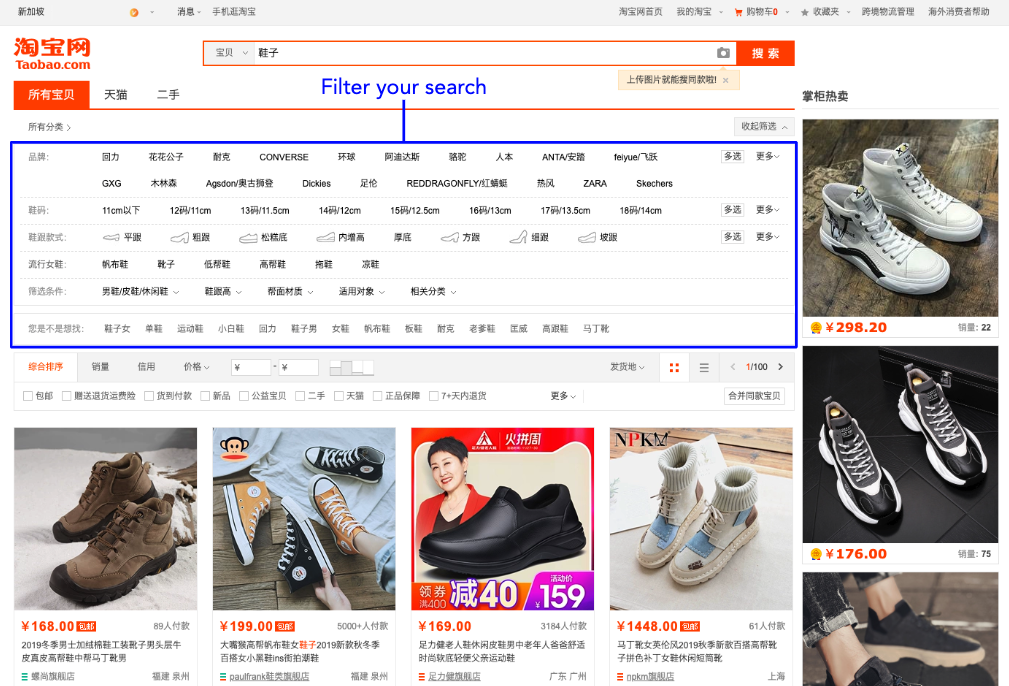Sort by 信用
This screenshot has width=1009, height=686.
click(146, 367)
